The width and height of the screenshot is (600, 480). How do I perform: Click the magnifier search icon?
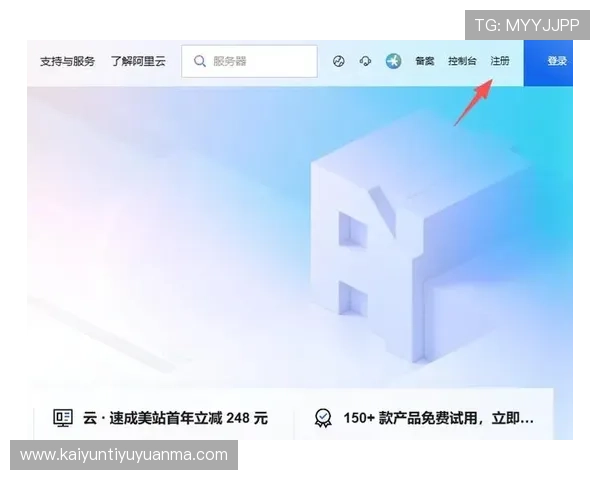200,61
